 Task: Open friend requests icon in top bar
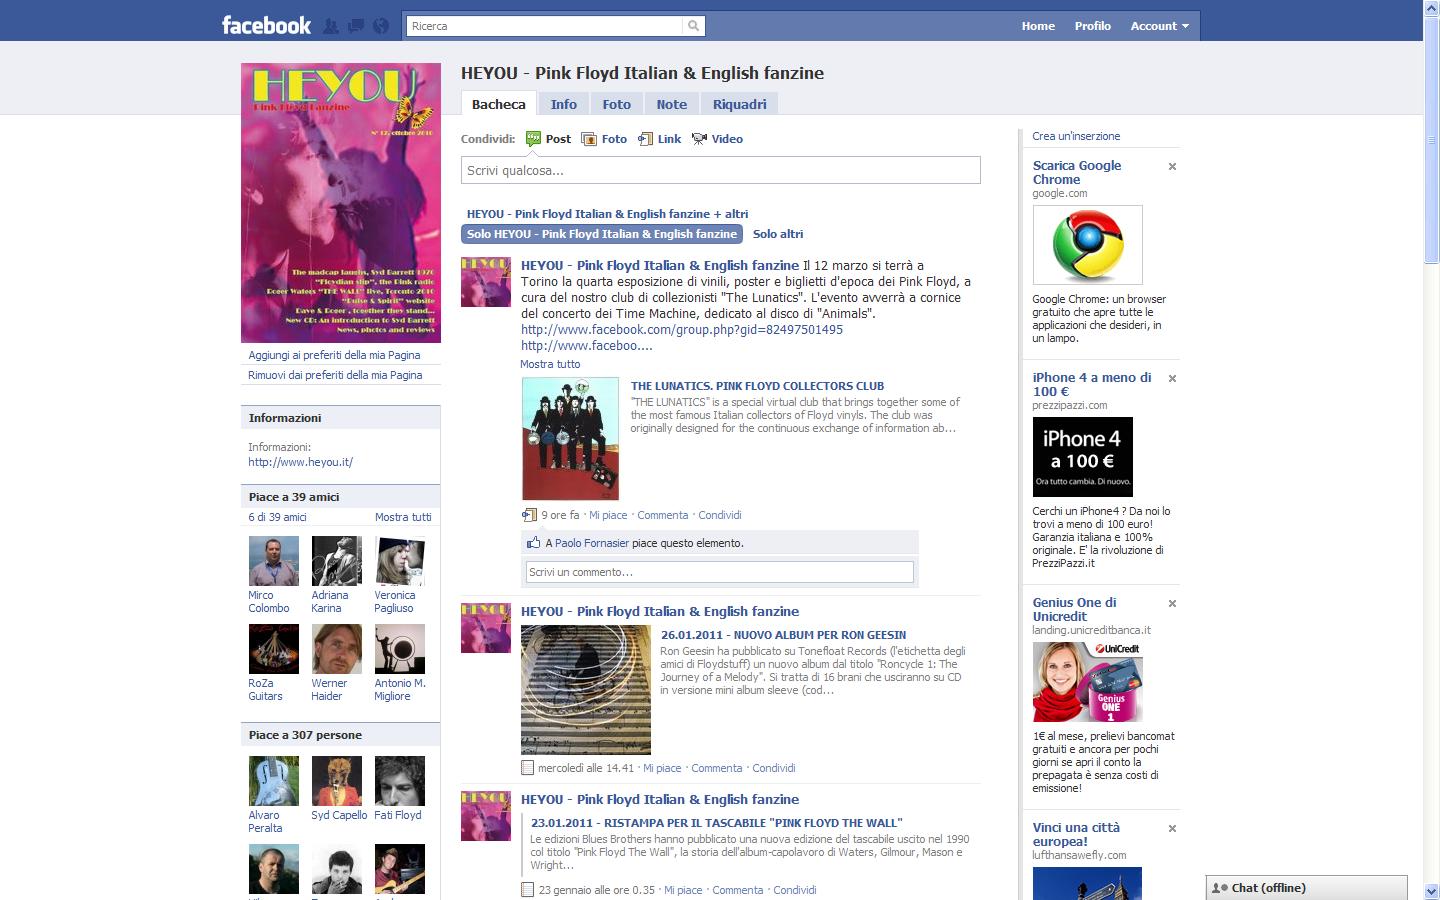(x=331, y=26)
